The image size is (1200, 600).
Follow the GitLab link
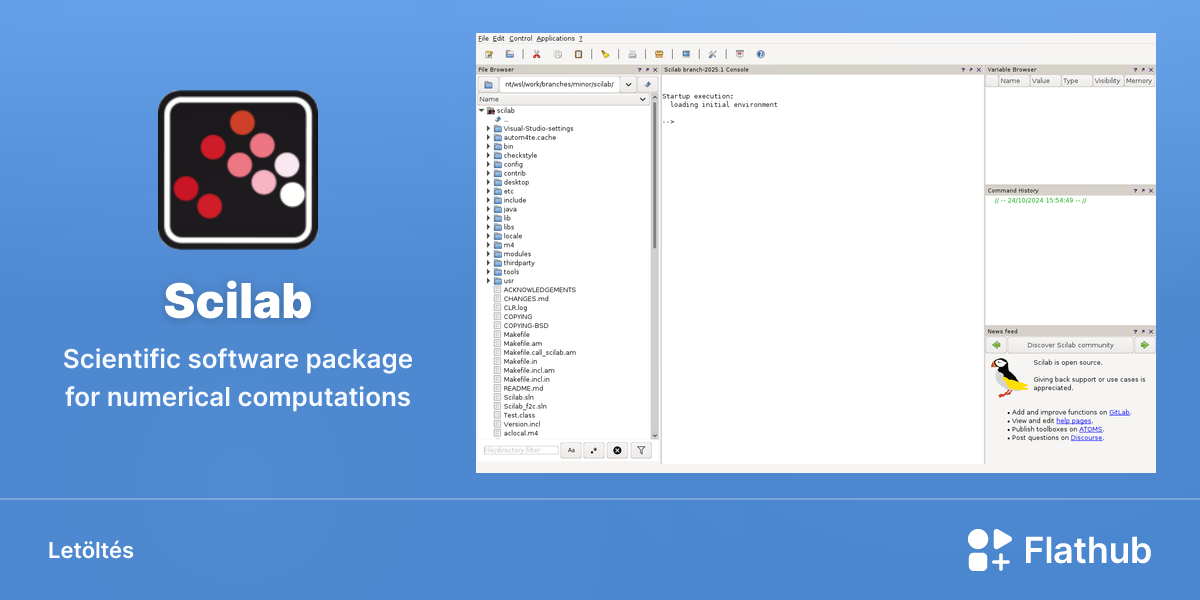[1120, 412]
